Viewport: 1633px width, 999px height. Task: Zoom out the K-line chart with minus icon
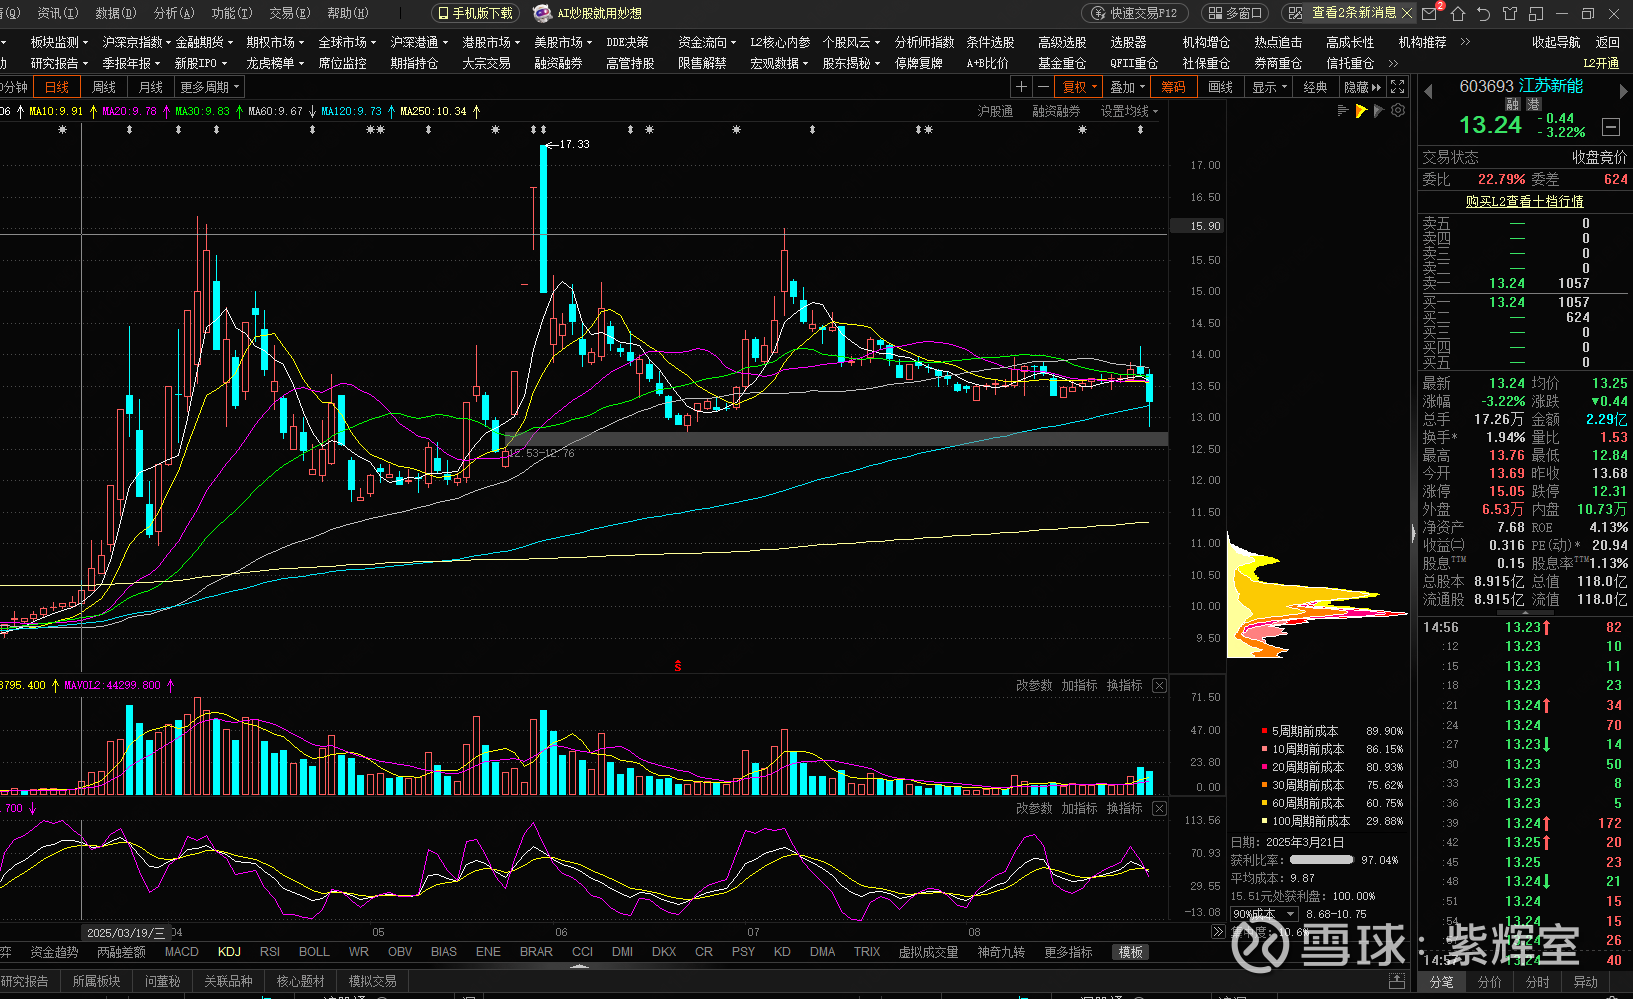[x=1043, y=87]
